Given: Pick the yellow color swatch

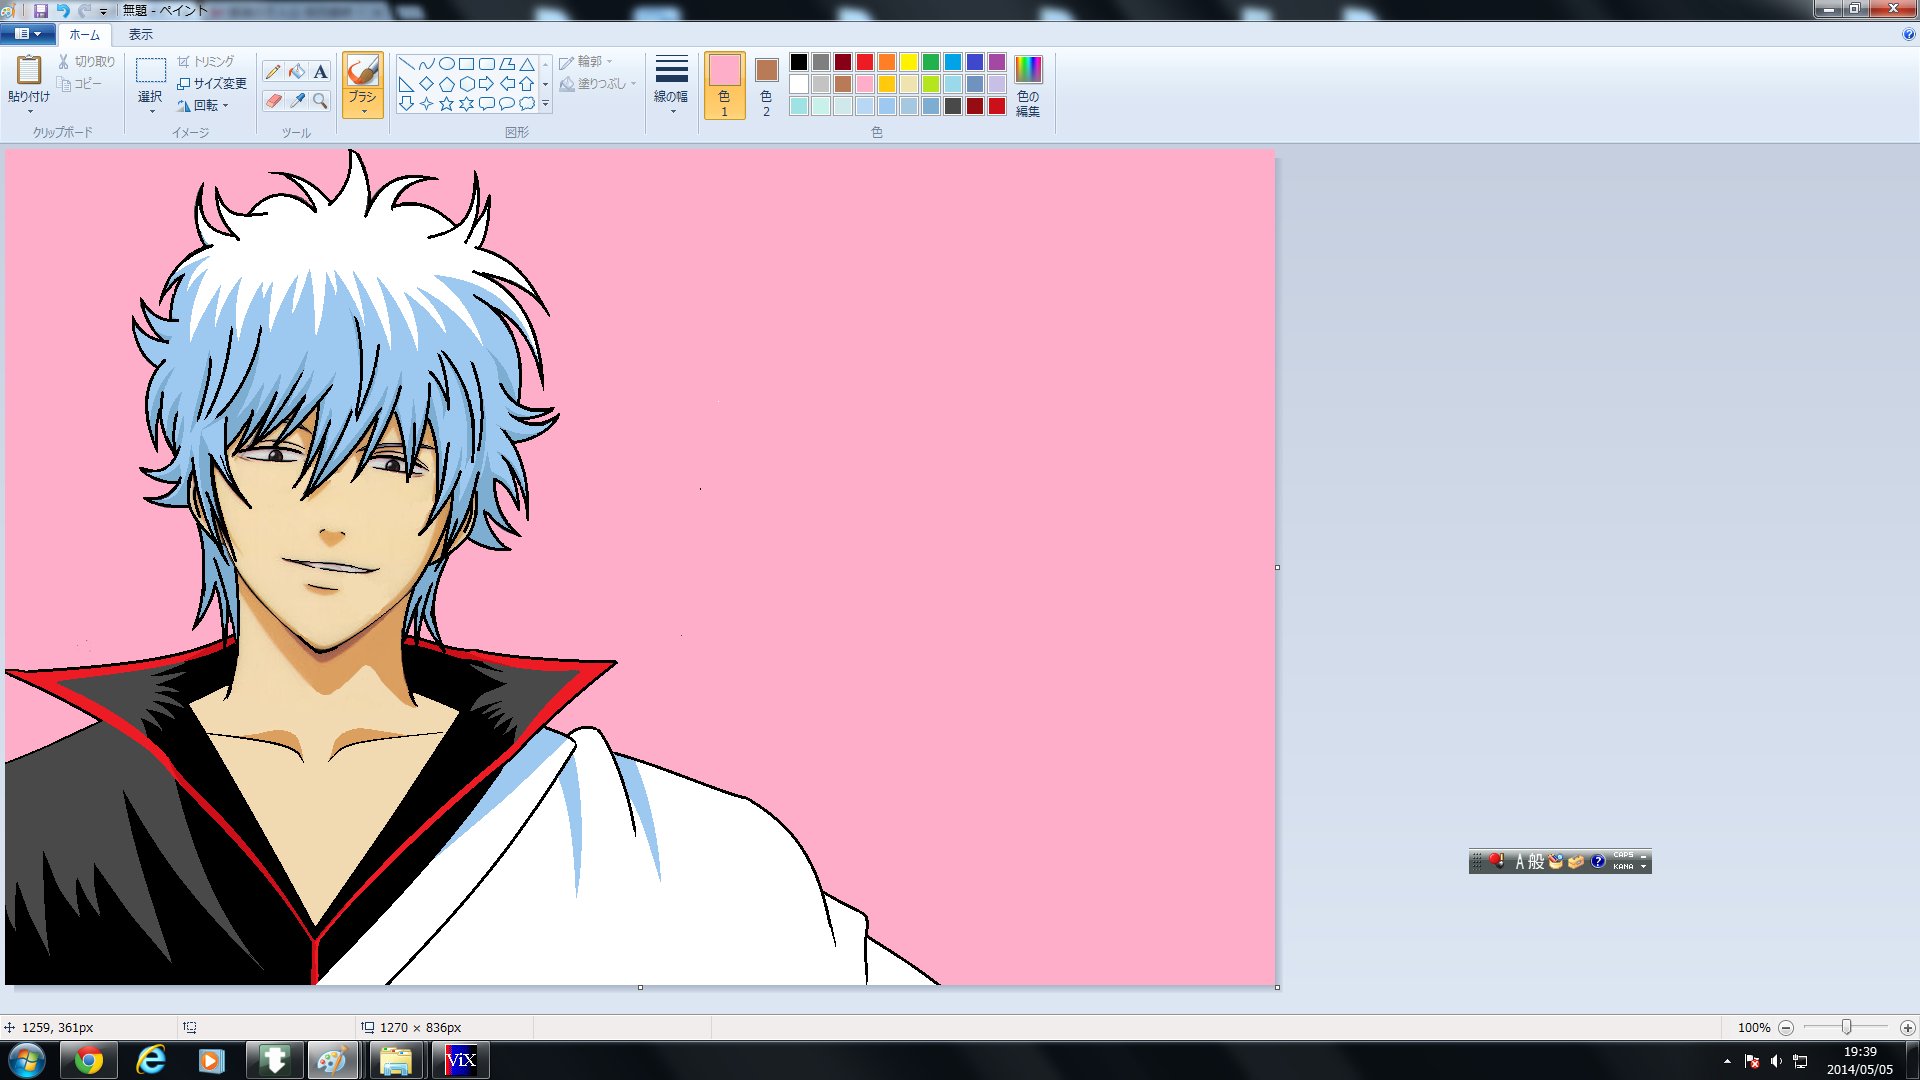Looking at the screenshot, I should tap(909, 62).
